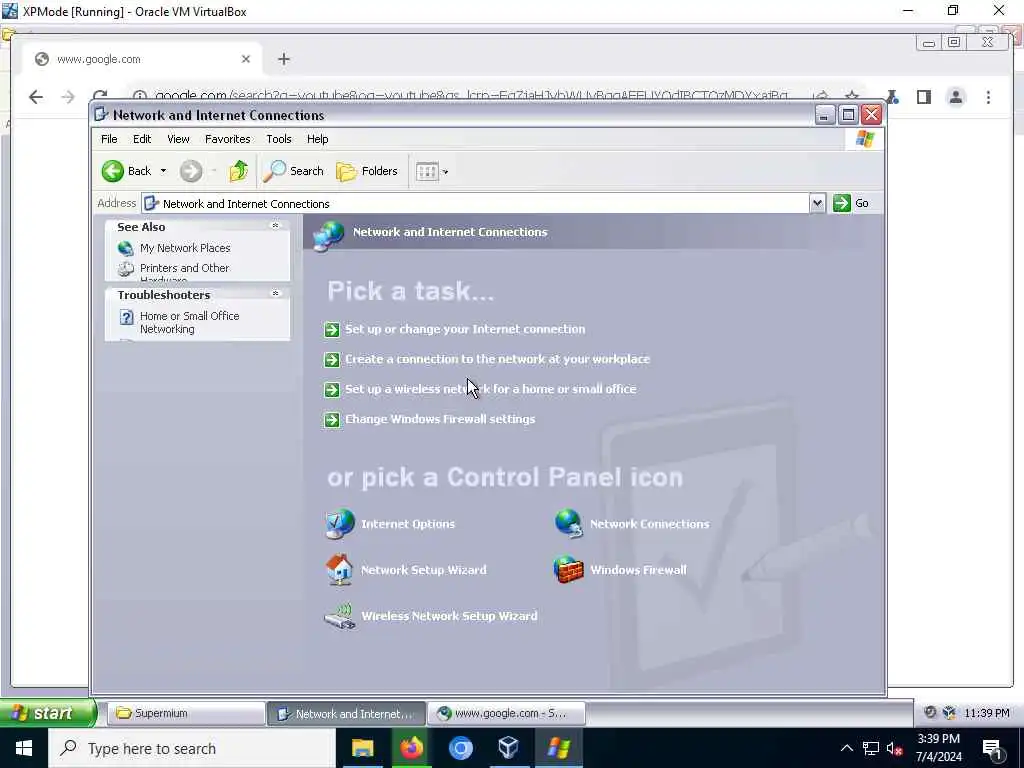1024x768 pixels.
Task: Click arrow icon beside Internet connection task
Action: 332,330
